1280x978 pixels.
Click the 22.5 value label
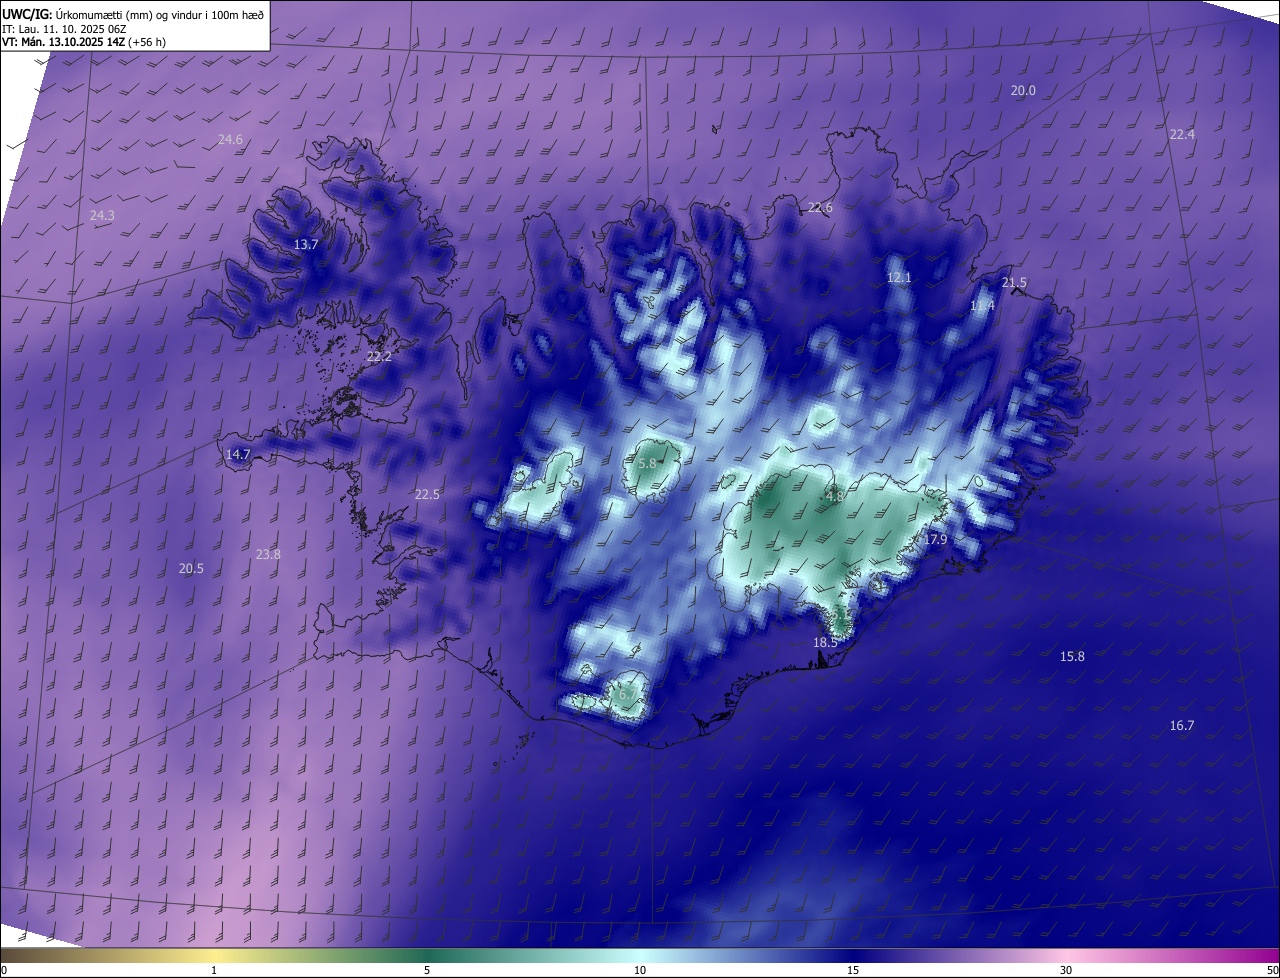[427, 494]
